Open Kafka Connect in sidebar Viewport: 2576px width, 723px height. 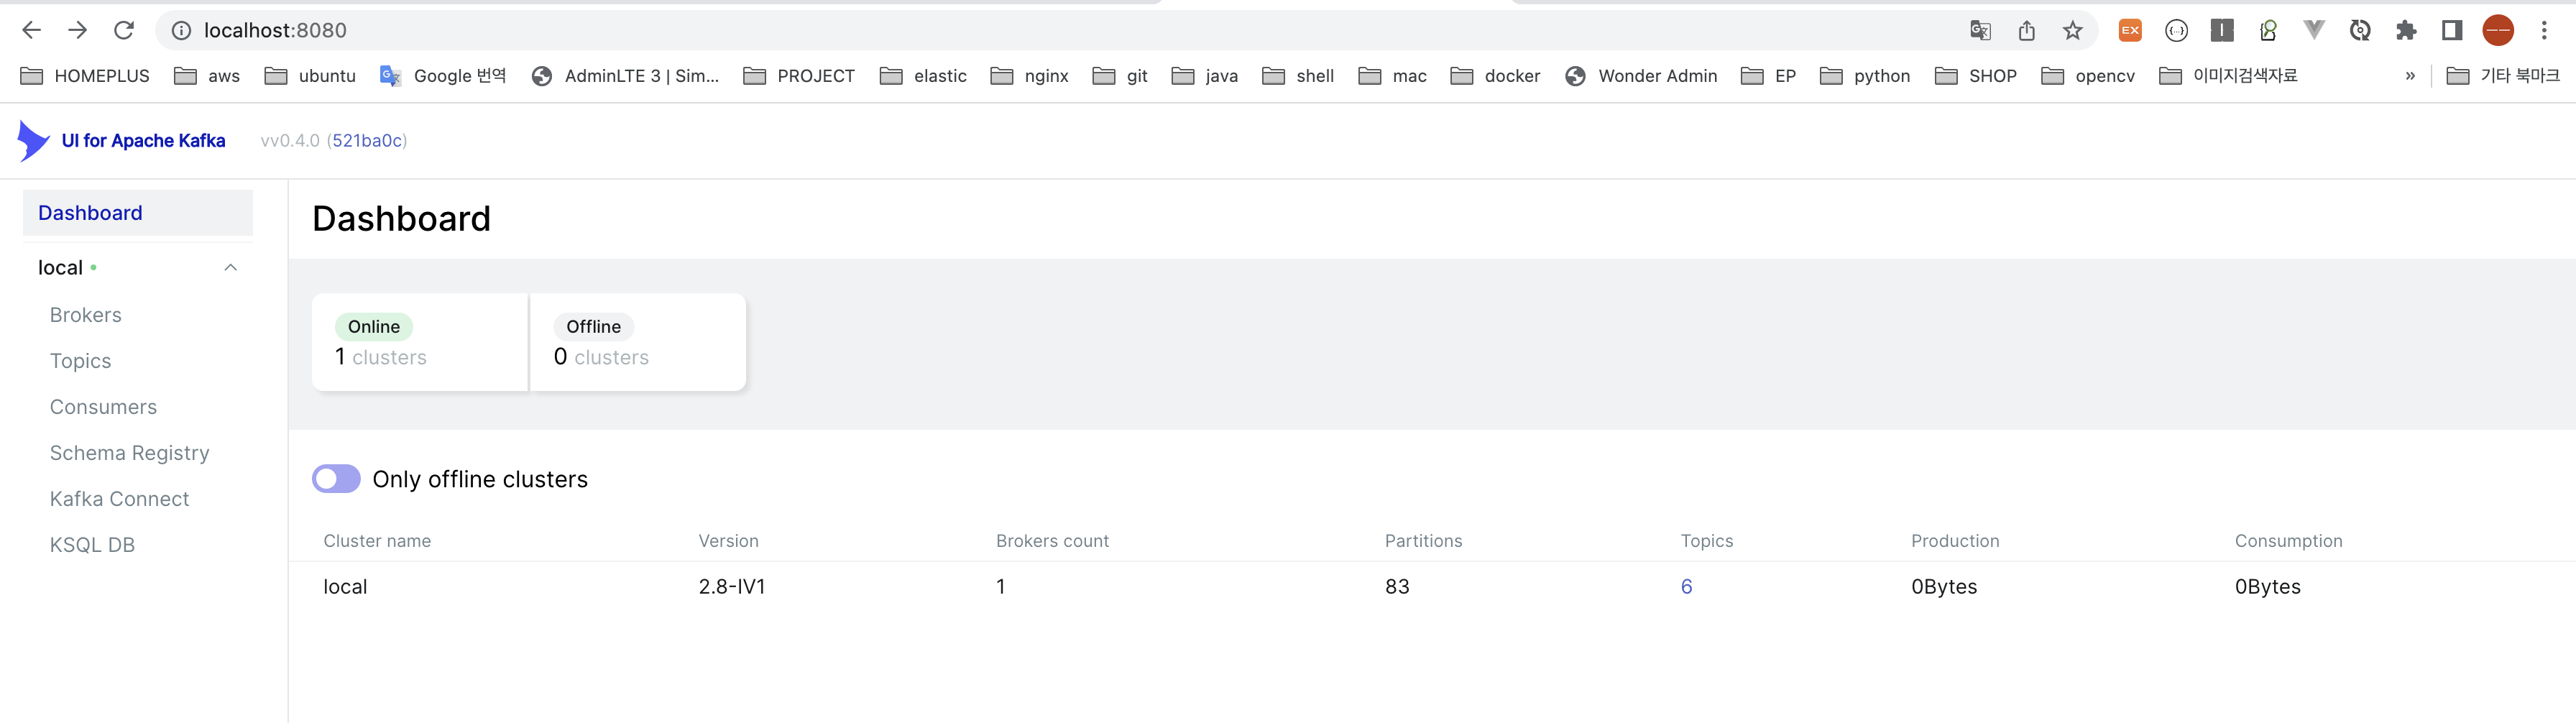[x=119, y=499]
